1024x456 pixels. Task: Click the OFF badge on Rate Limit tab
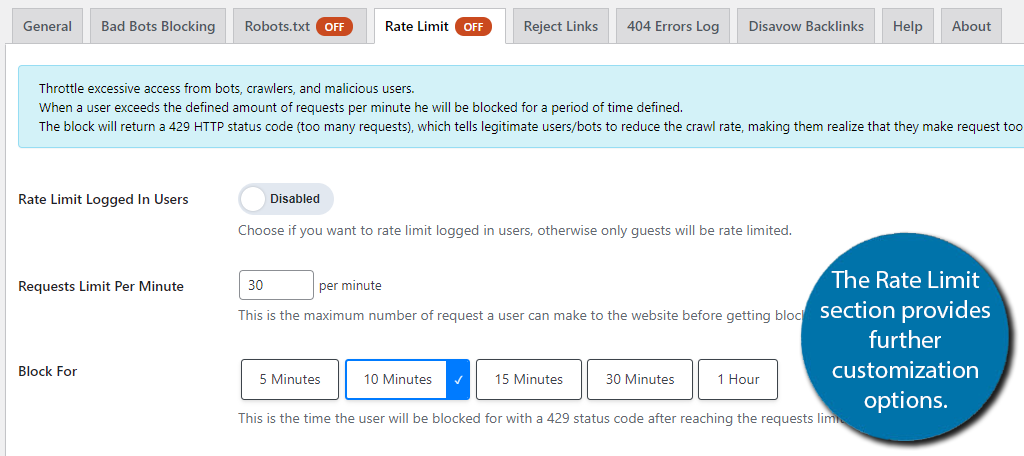click(473, 27)
